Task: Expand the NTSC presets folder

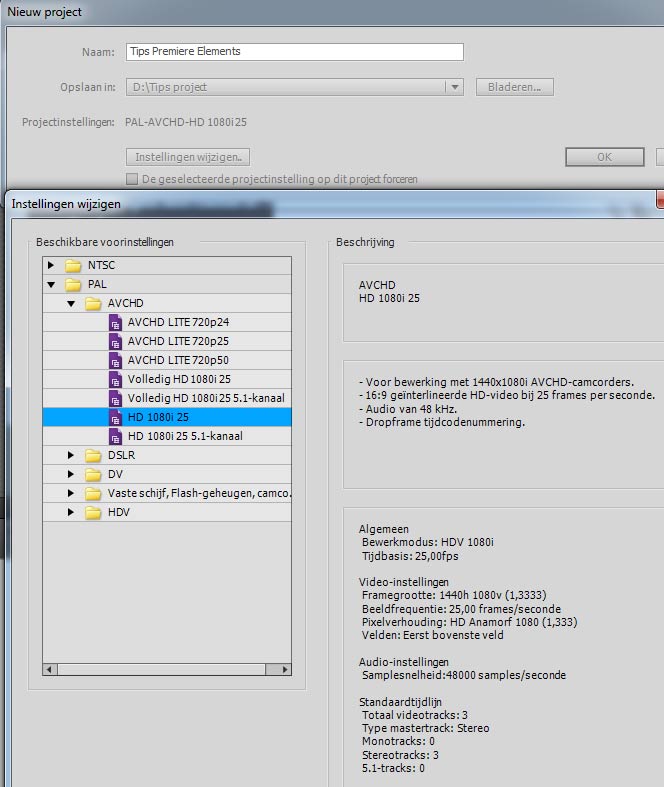Action: (x=51, y=265)
